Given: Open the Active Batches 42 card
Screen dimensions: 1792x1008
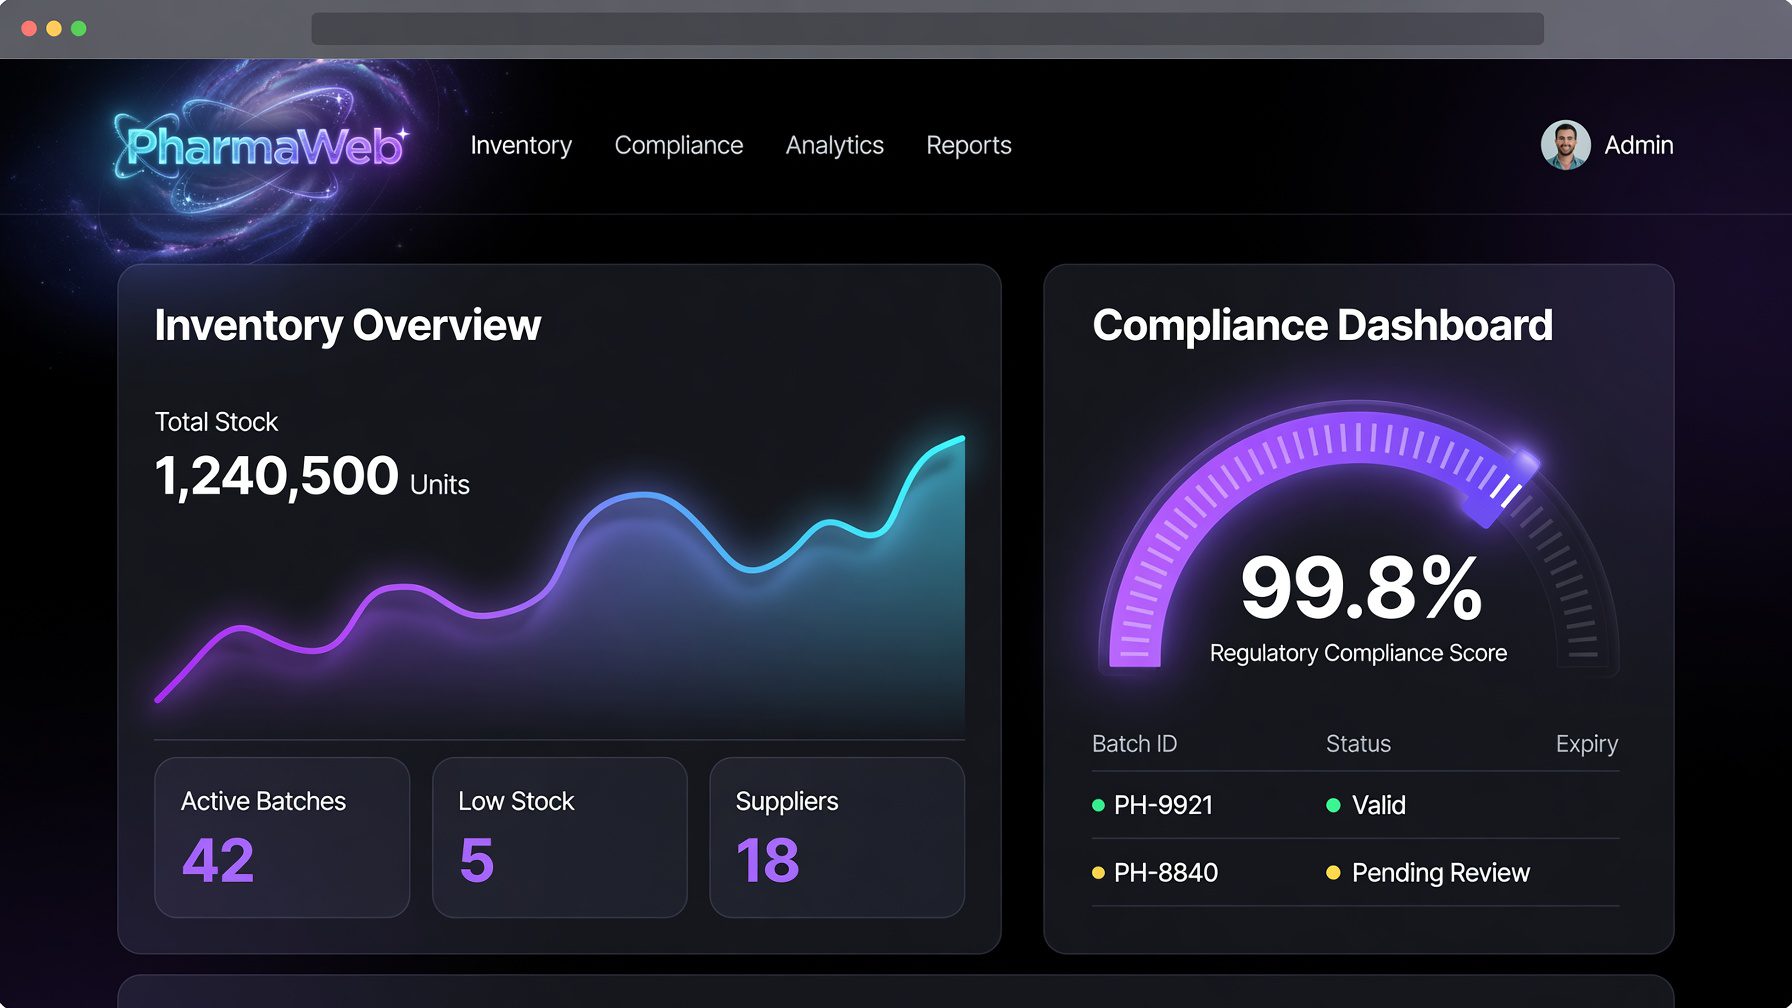Looking at the screenshot, I should coord(282,838).
